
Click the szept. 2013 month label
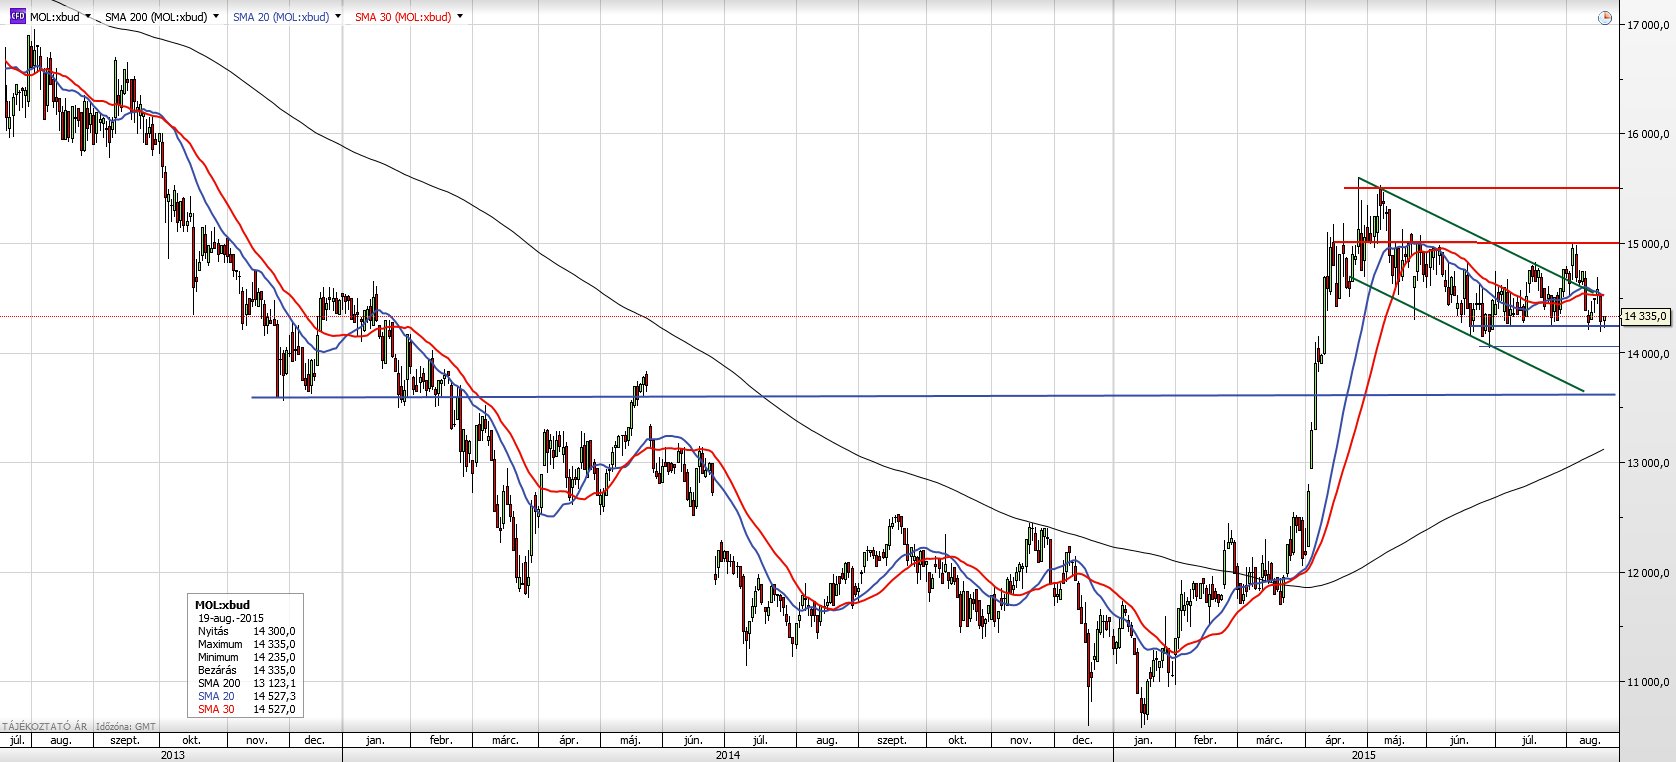coord(125,740)
